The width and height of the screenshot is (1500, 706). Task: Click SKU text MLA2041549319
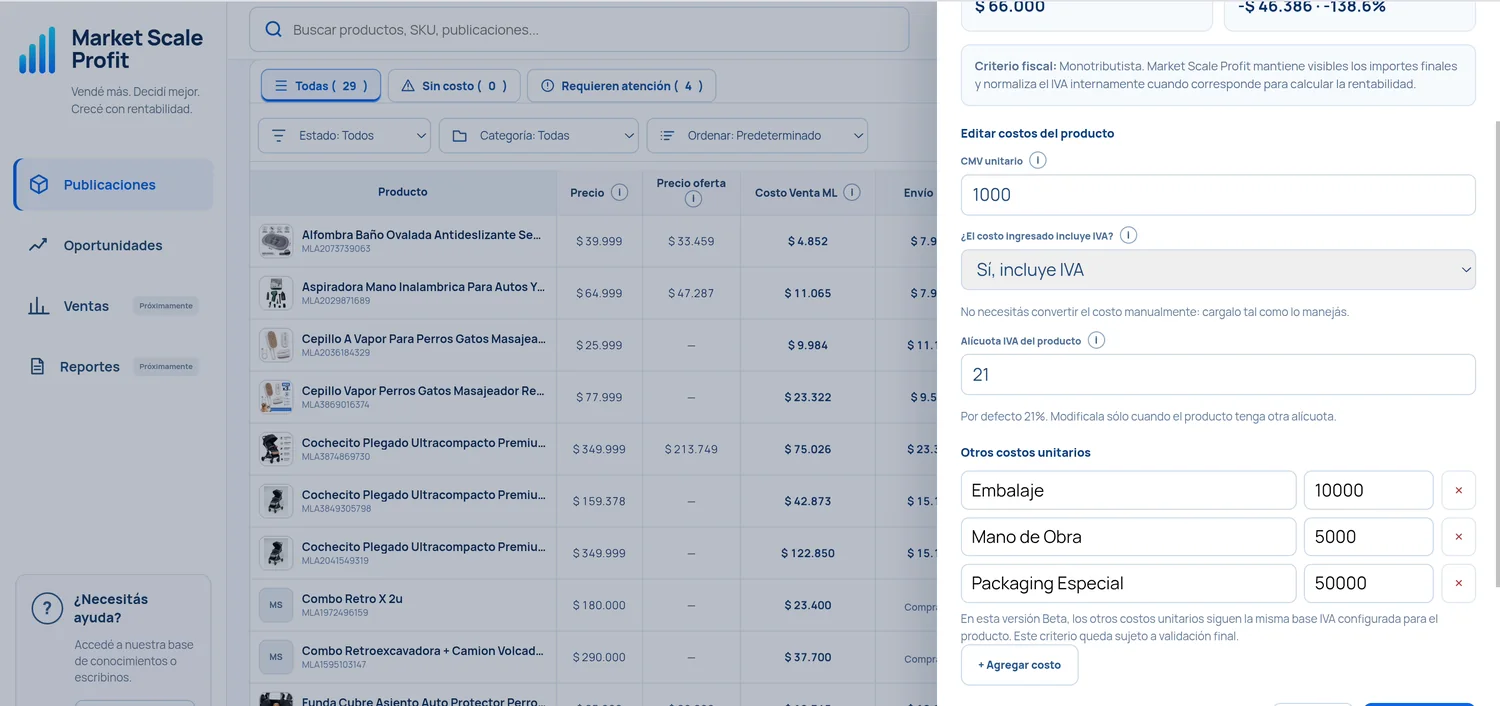click(x=336, y=561)
